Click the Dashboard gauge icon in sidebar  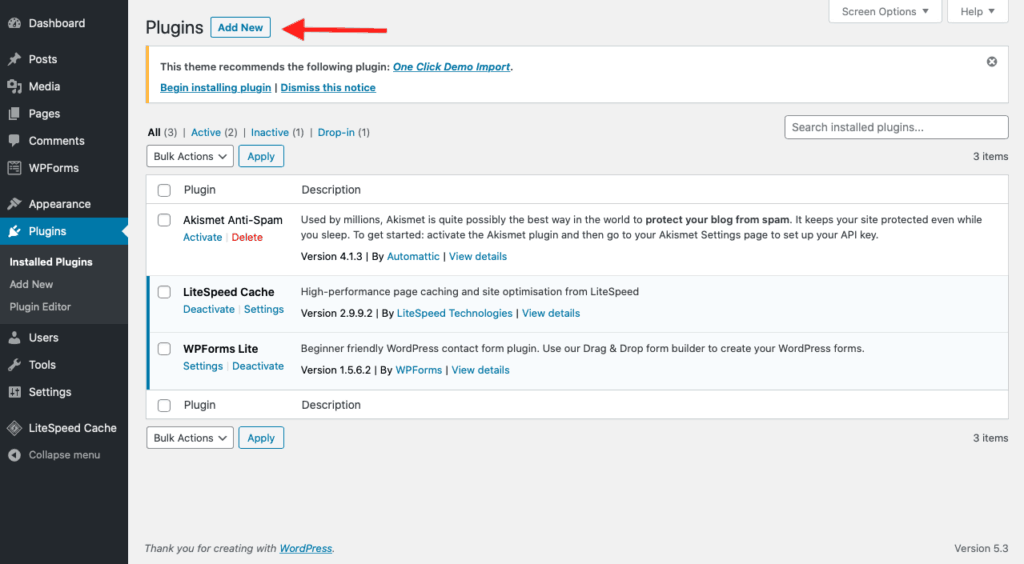[14, 23]
